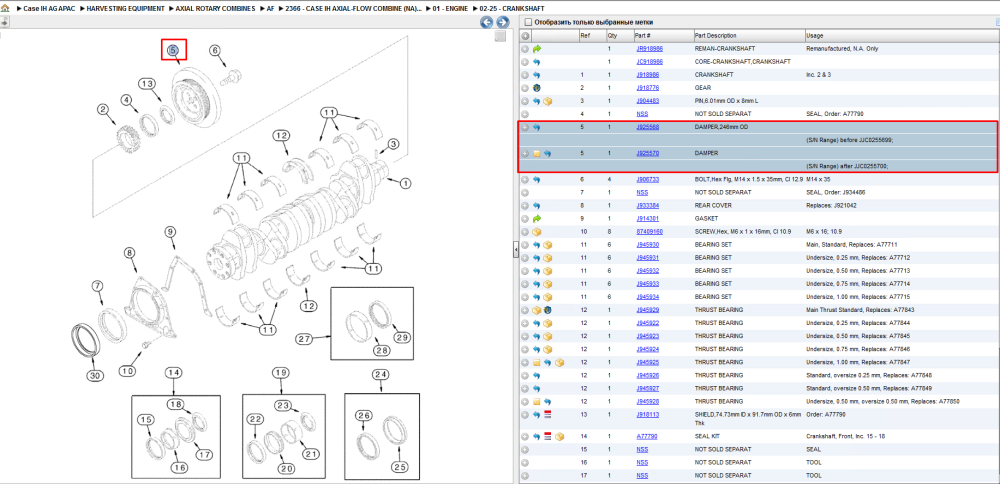This screenshot has height=484, width=1000.
Task: Toggle selection circle for GASKET row
Action: (525, 219)
